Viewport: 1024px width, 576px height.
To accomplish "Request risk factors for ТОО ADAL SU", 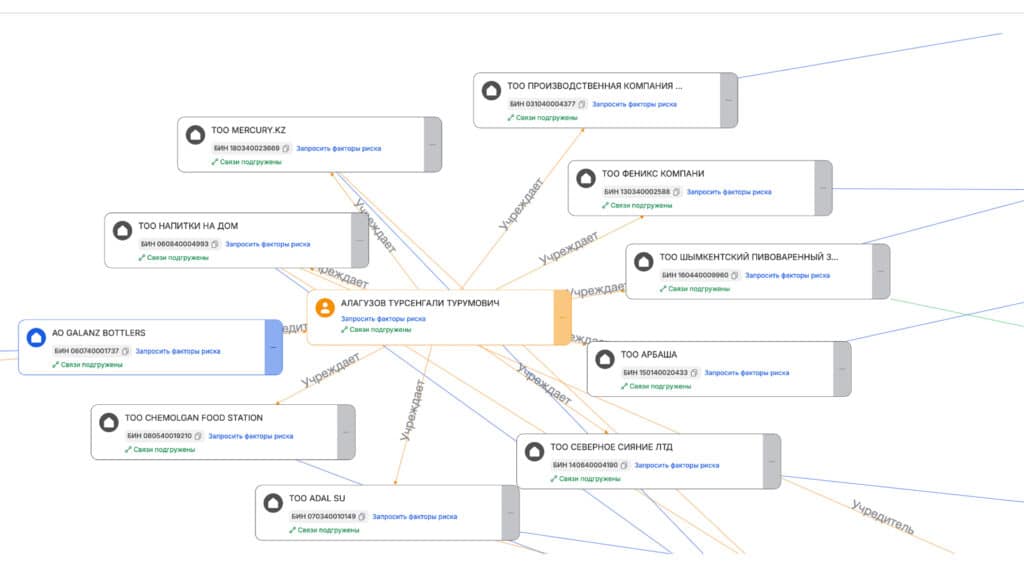I will click(x=415, y=516).
